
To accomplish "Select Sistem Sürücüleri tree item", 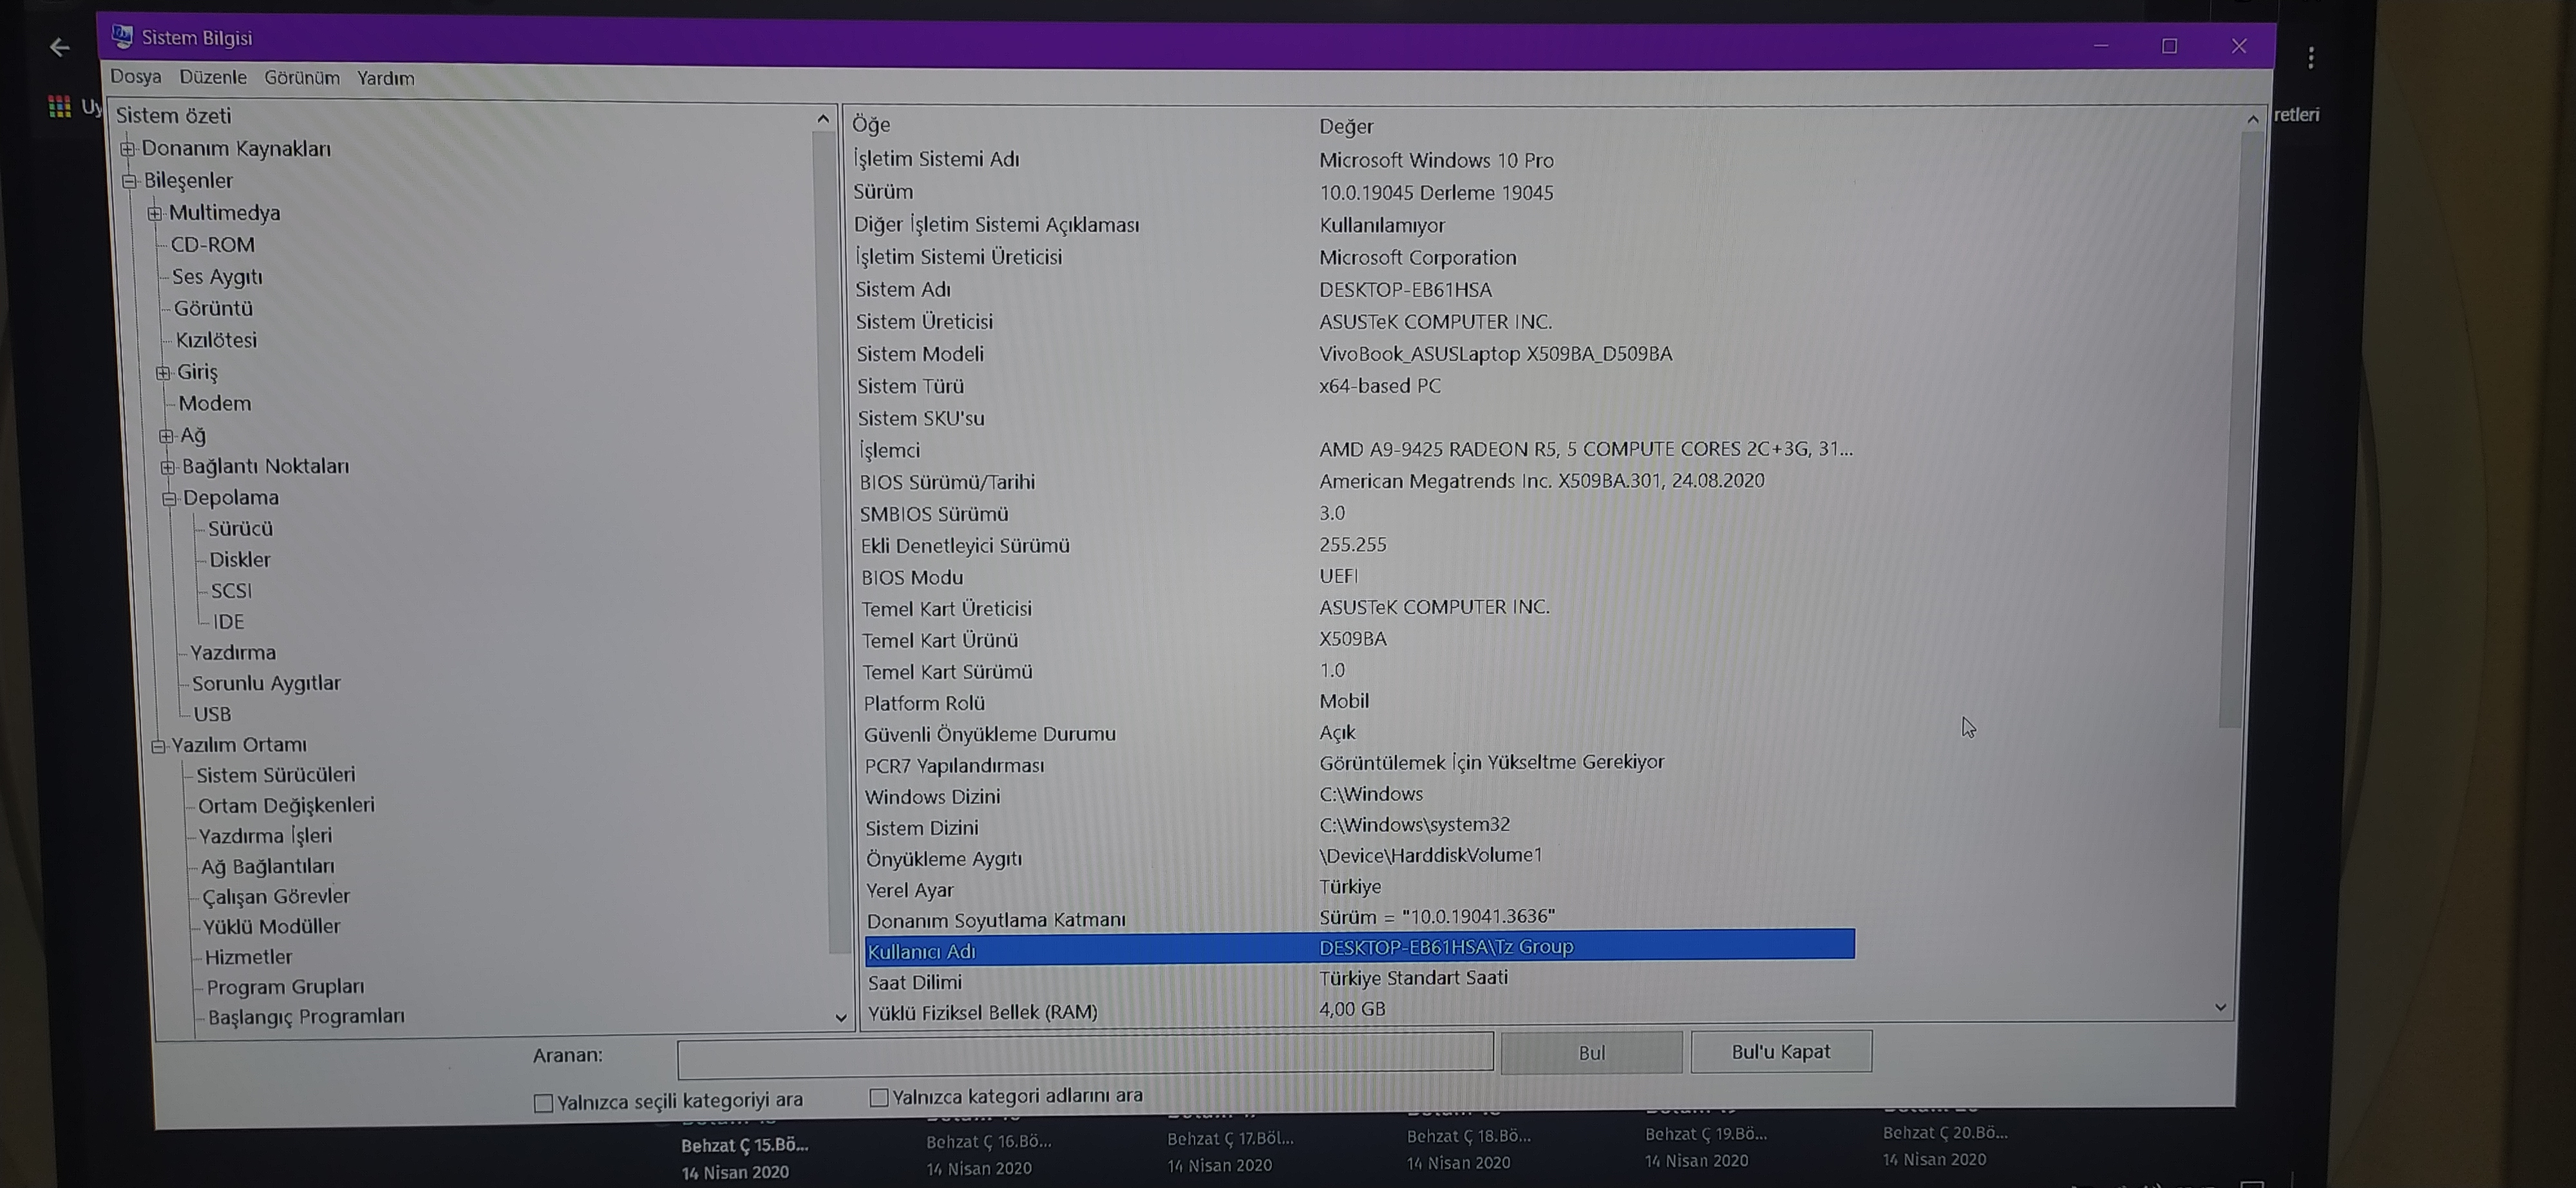I will click(276, 776).
